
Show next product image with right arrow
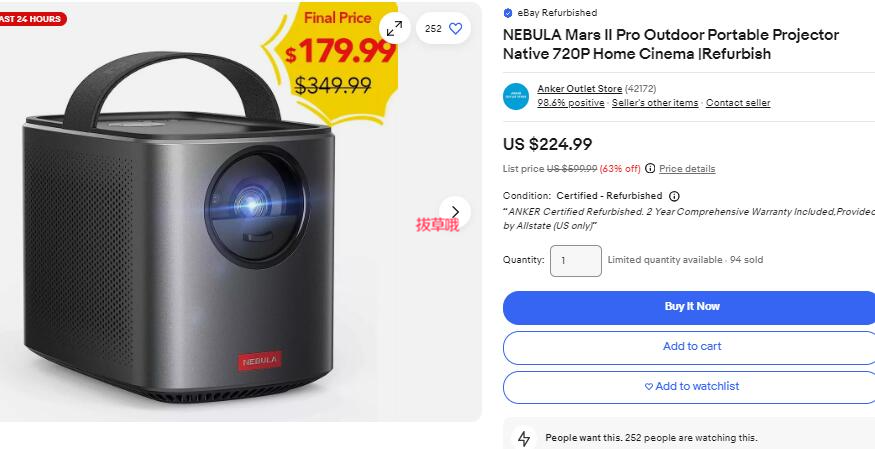(x=455, y=212)
